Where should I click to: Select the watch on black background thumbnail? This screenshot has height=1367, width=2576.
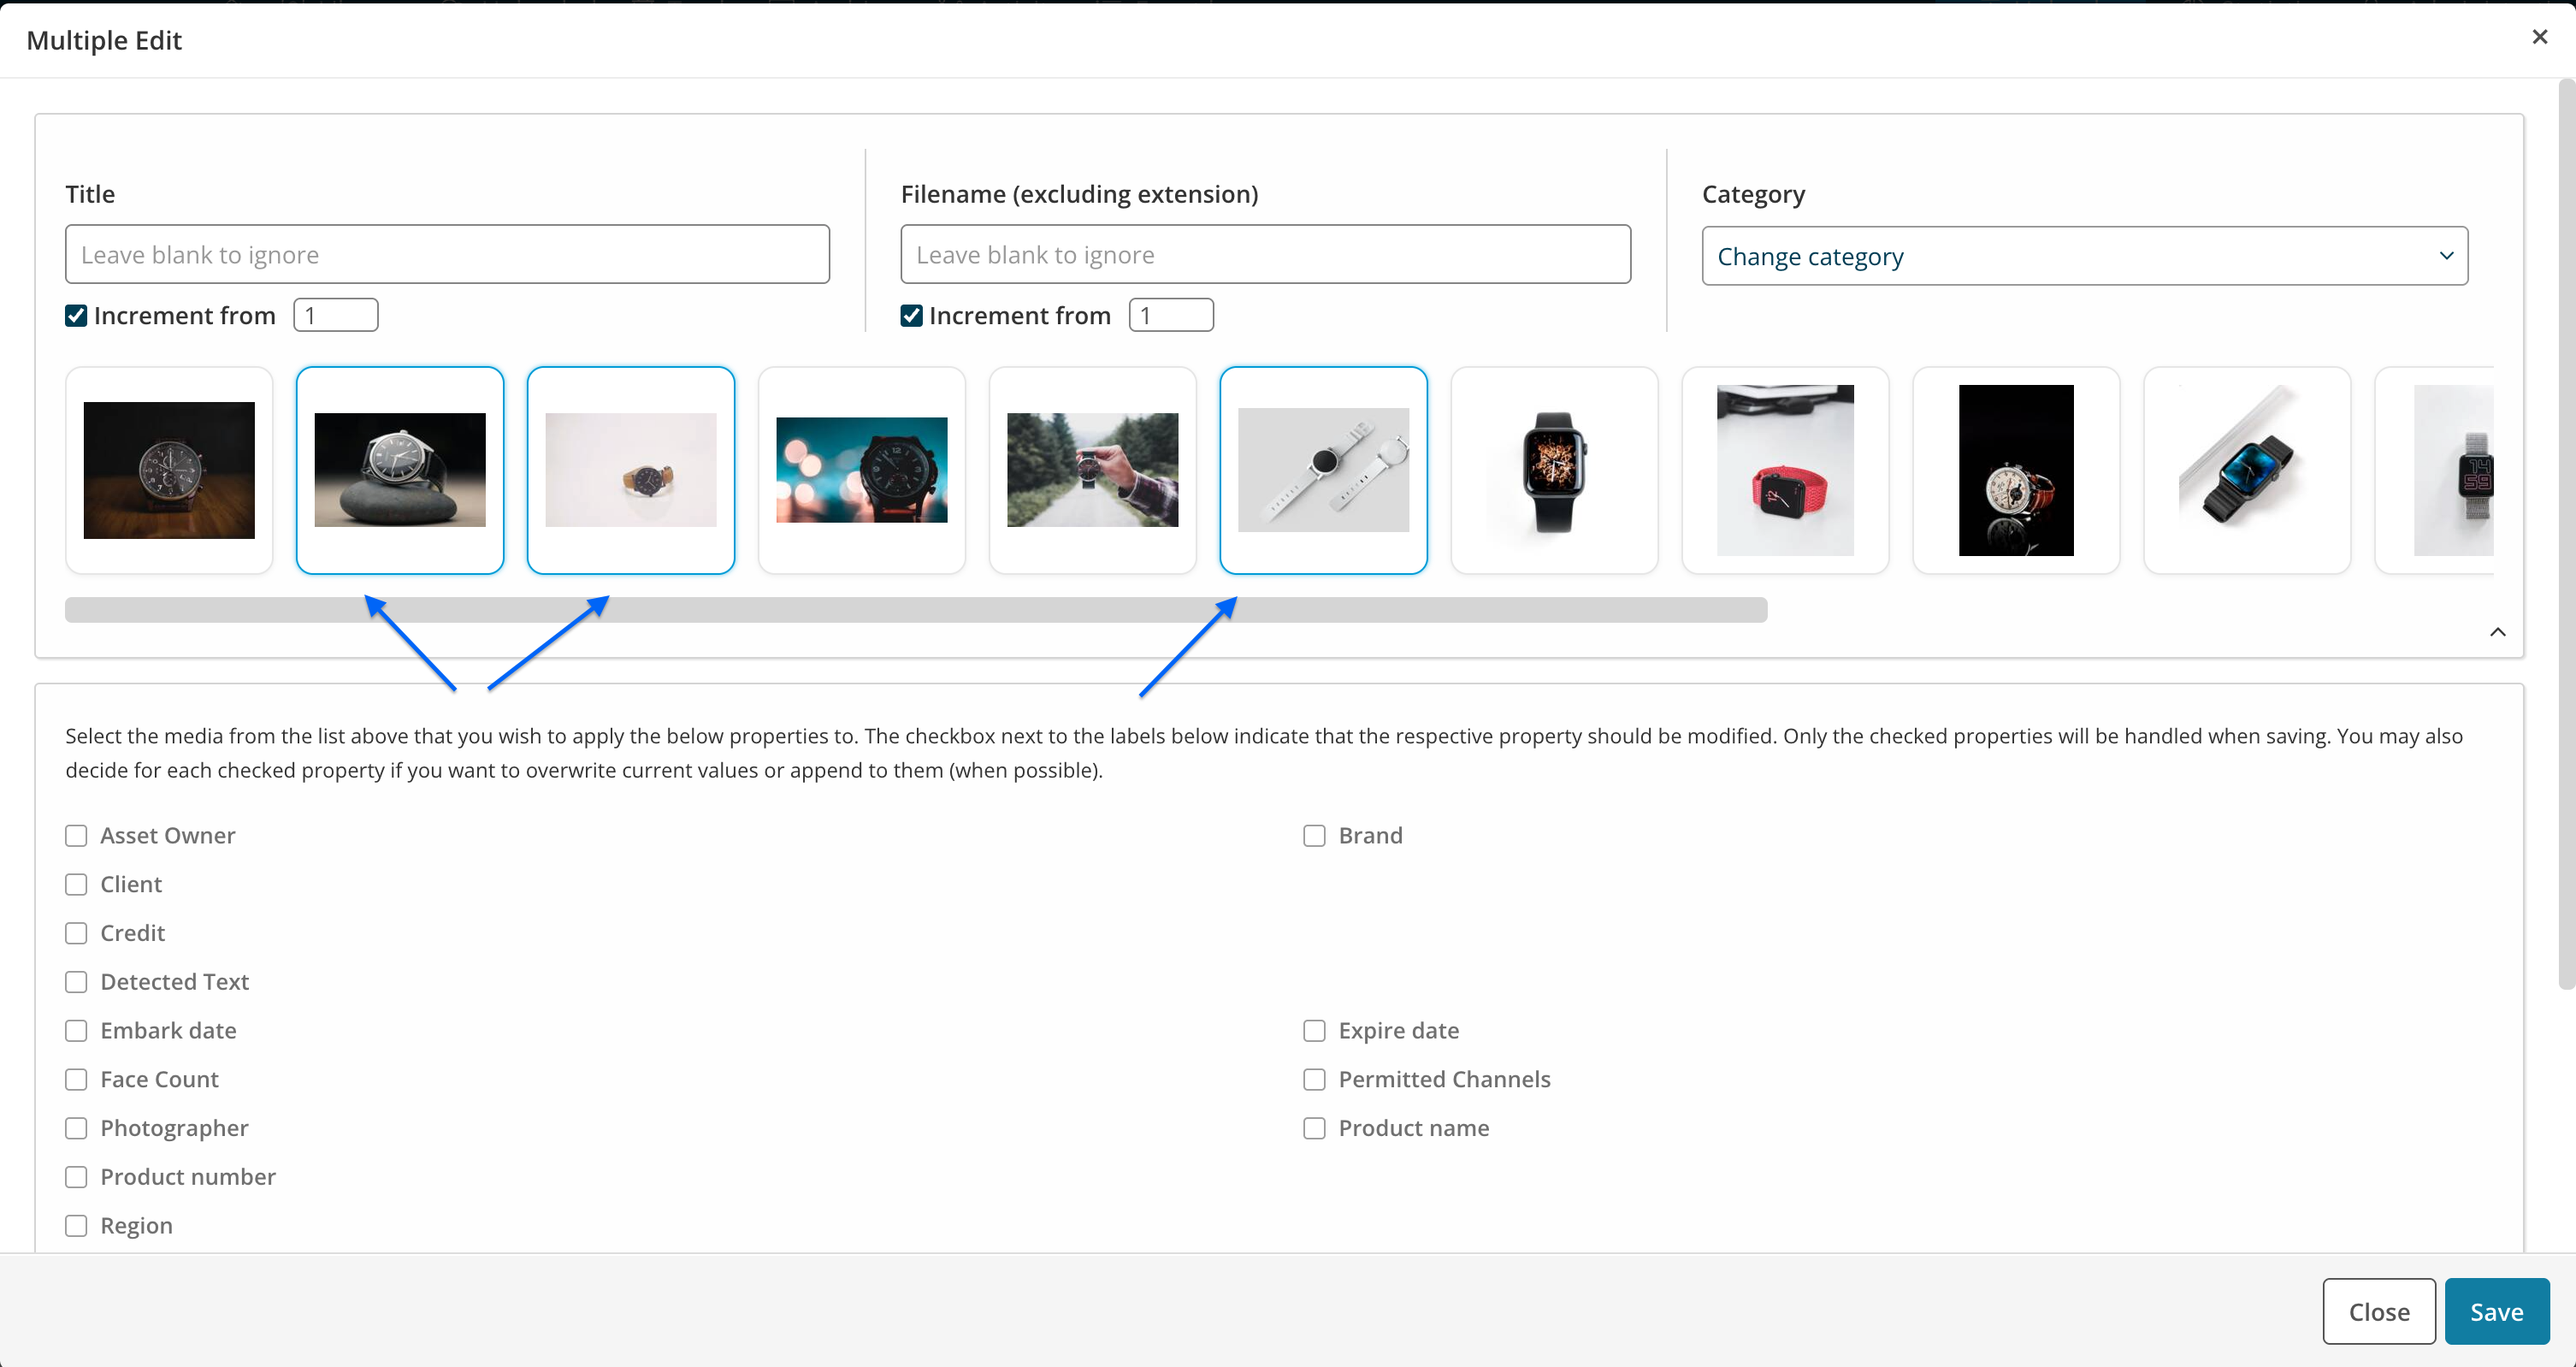2017,470
